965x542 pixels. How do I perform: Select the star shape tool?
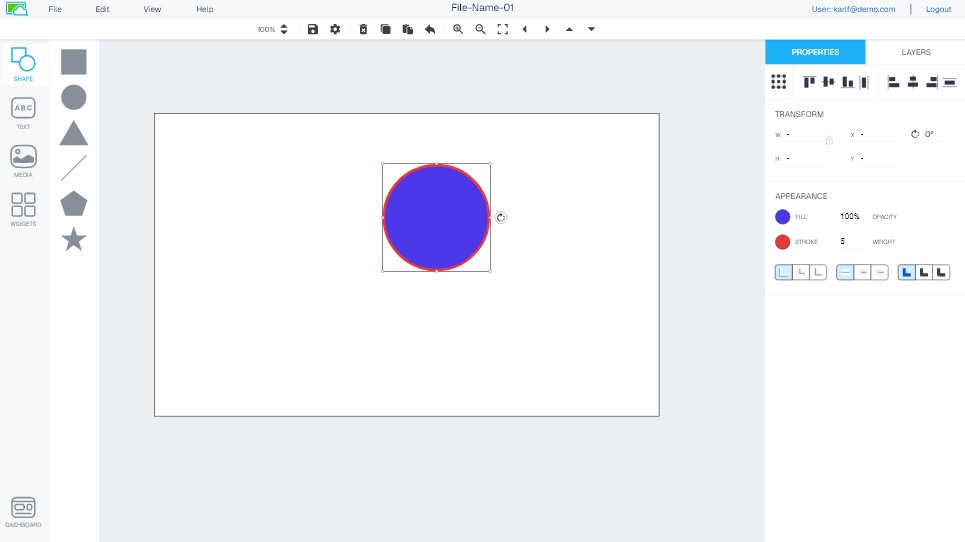[73, 240]
